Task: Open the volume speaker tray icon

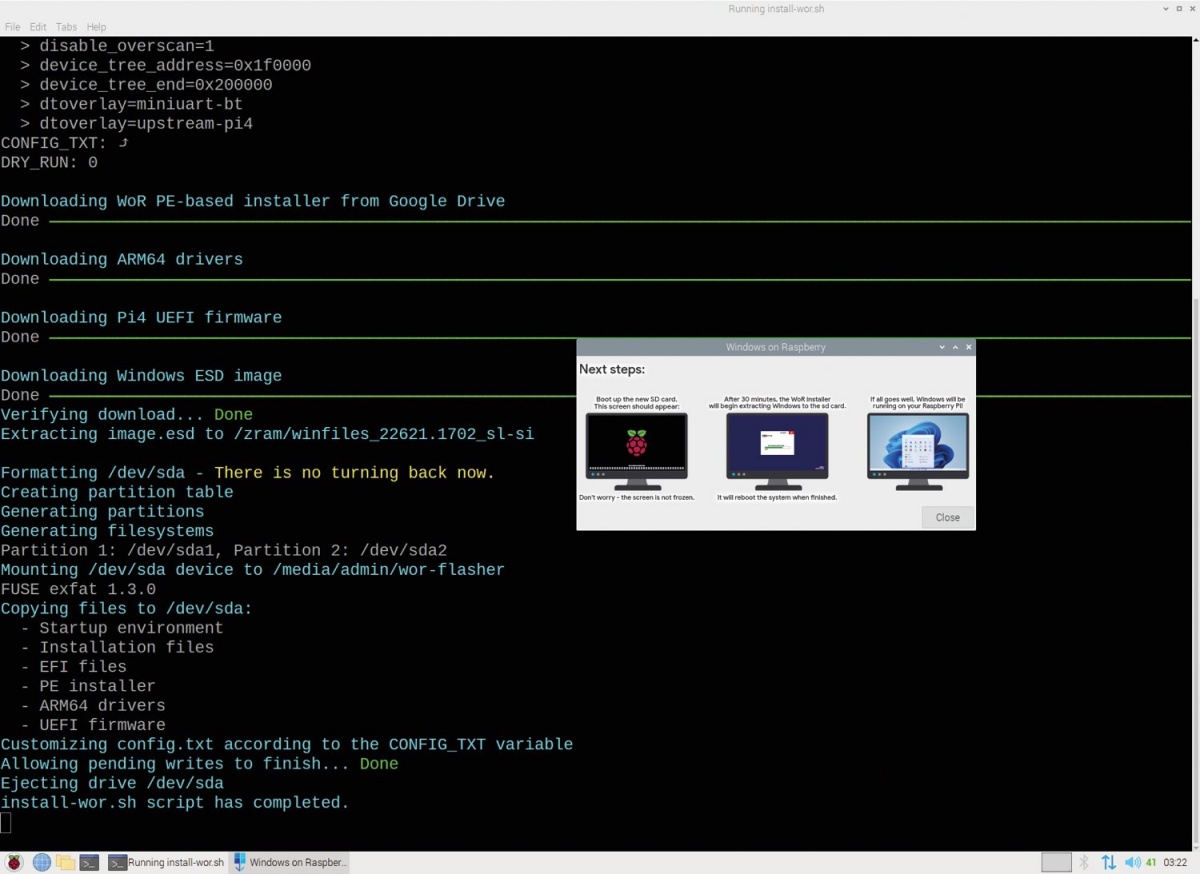Action: point(1132,862)
